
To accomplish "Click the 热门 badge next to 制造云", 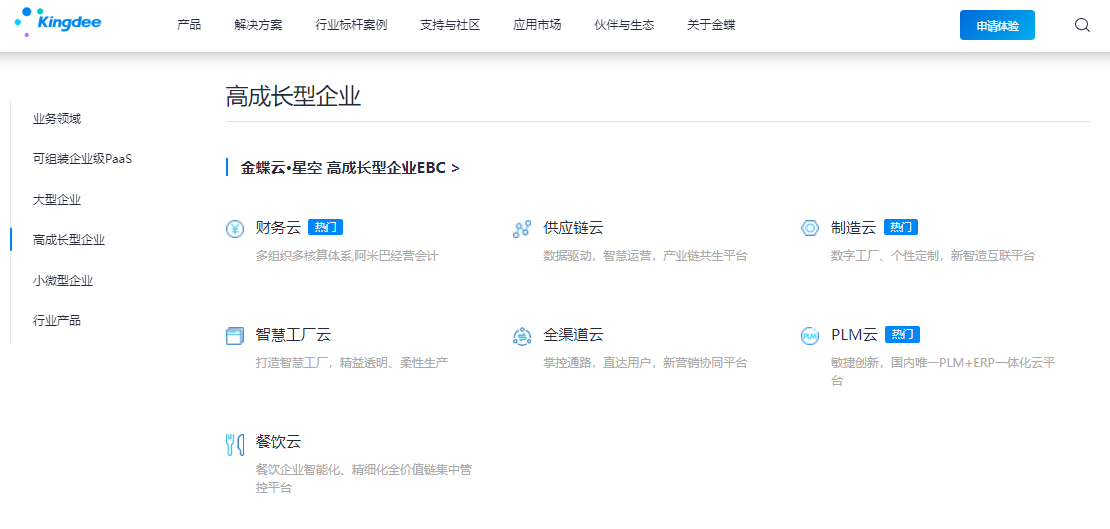I will click(901, 227).
